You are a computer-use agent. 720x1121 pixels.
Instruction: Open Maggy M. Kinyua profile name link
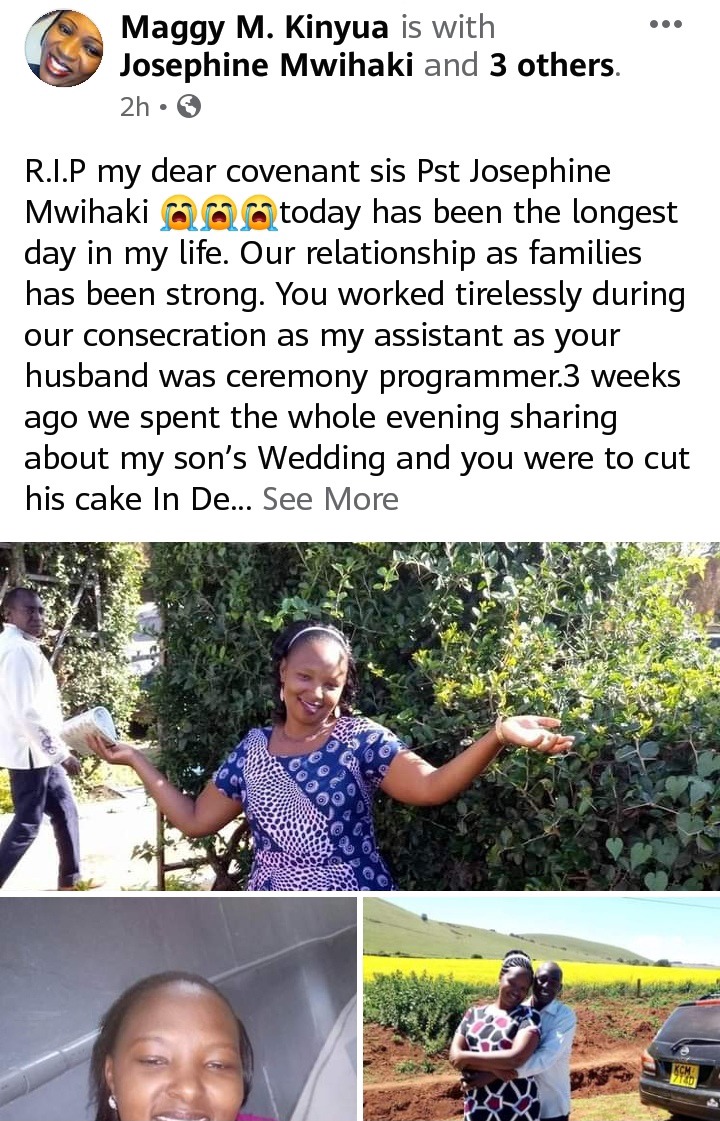coord(255,27)
